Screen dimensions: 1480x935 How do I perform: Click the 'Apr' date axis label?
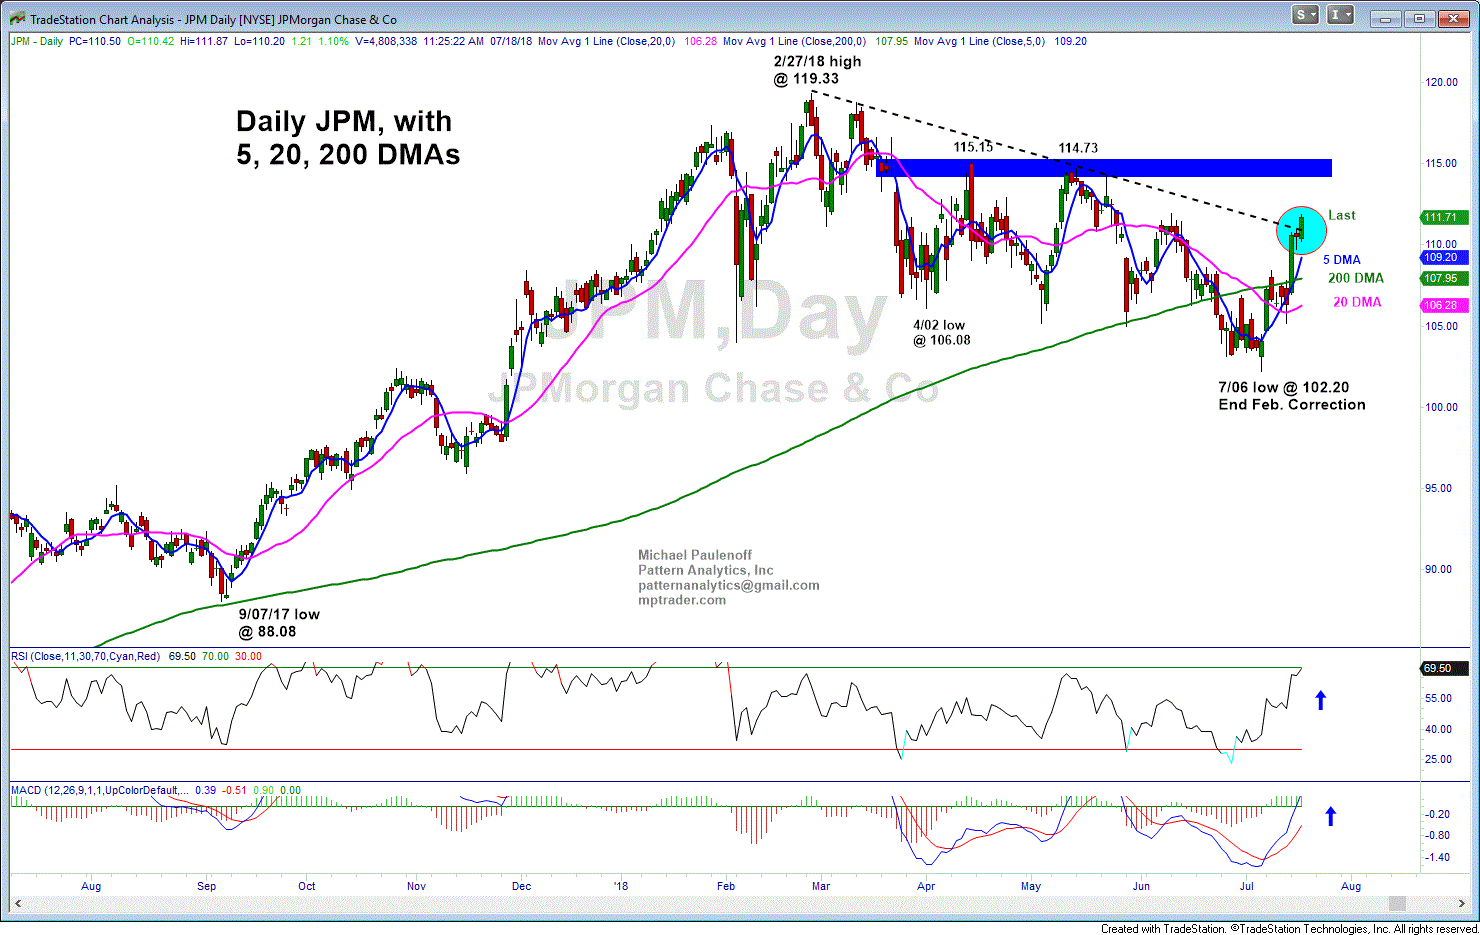coord(926,886)
